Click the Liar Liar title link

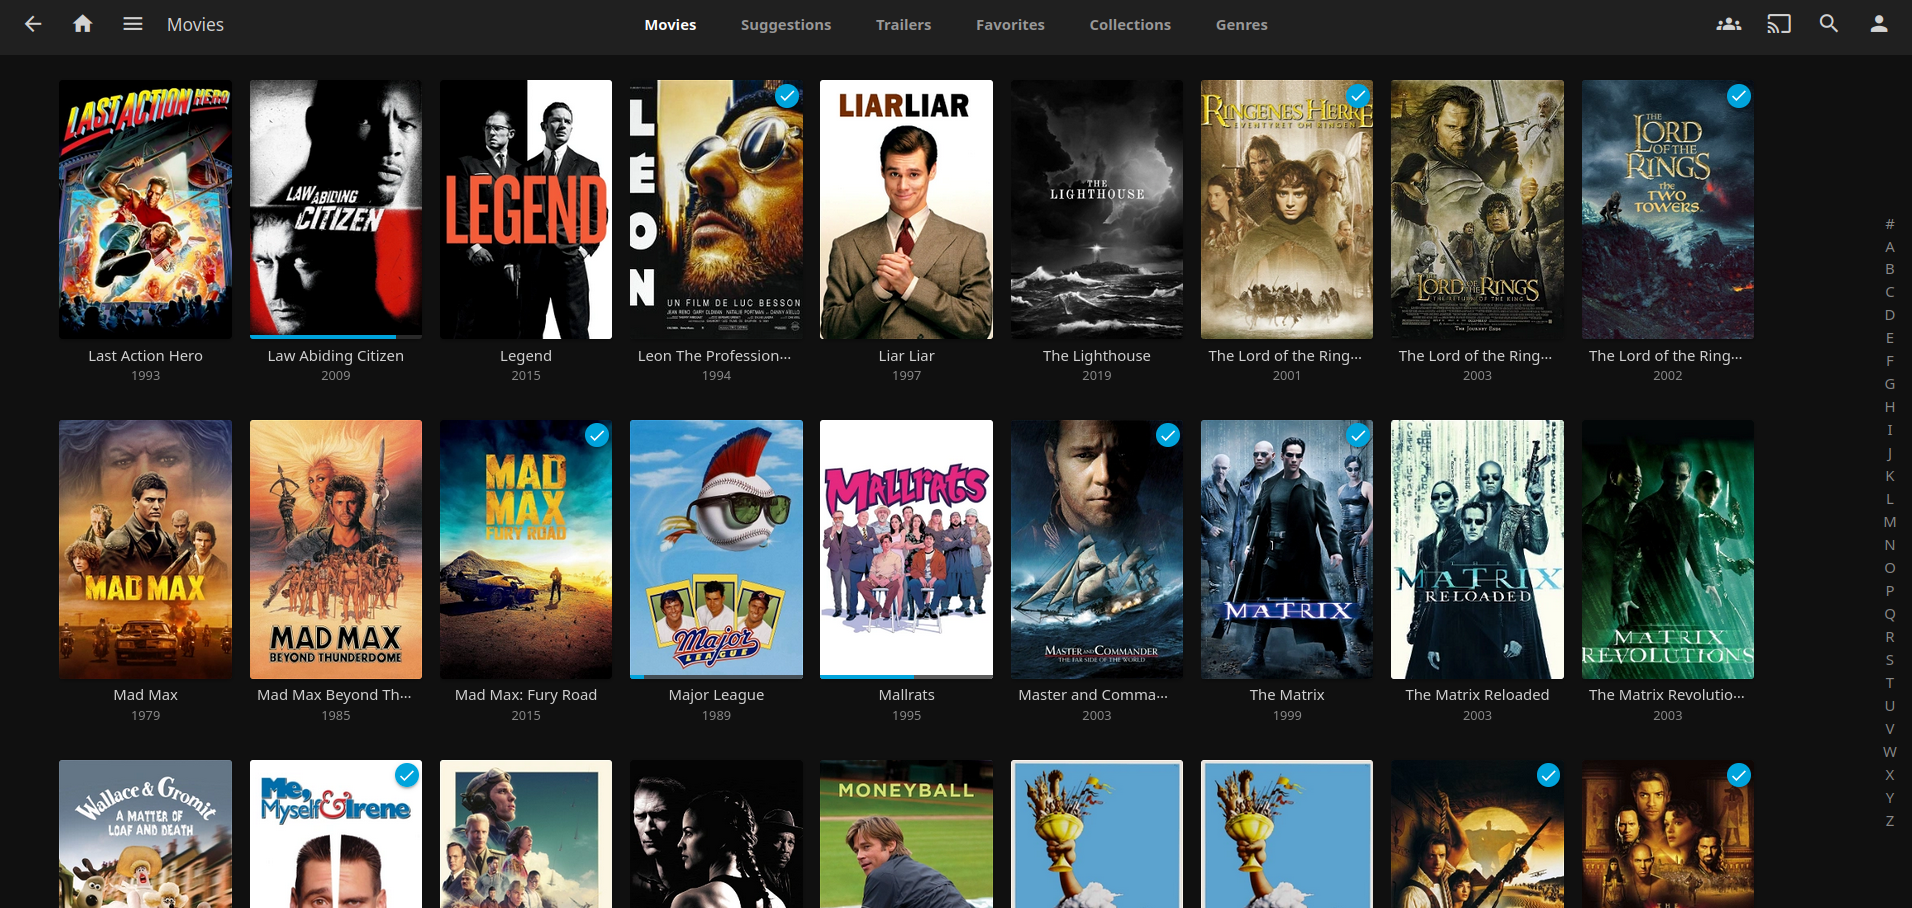click(906, 356)
